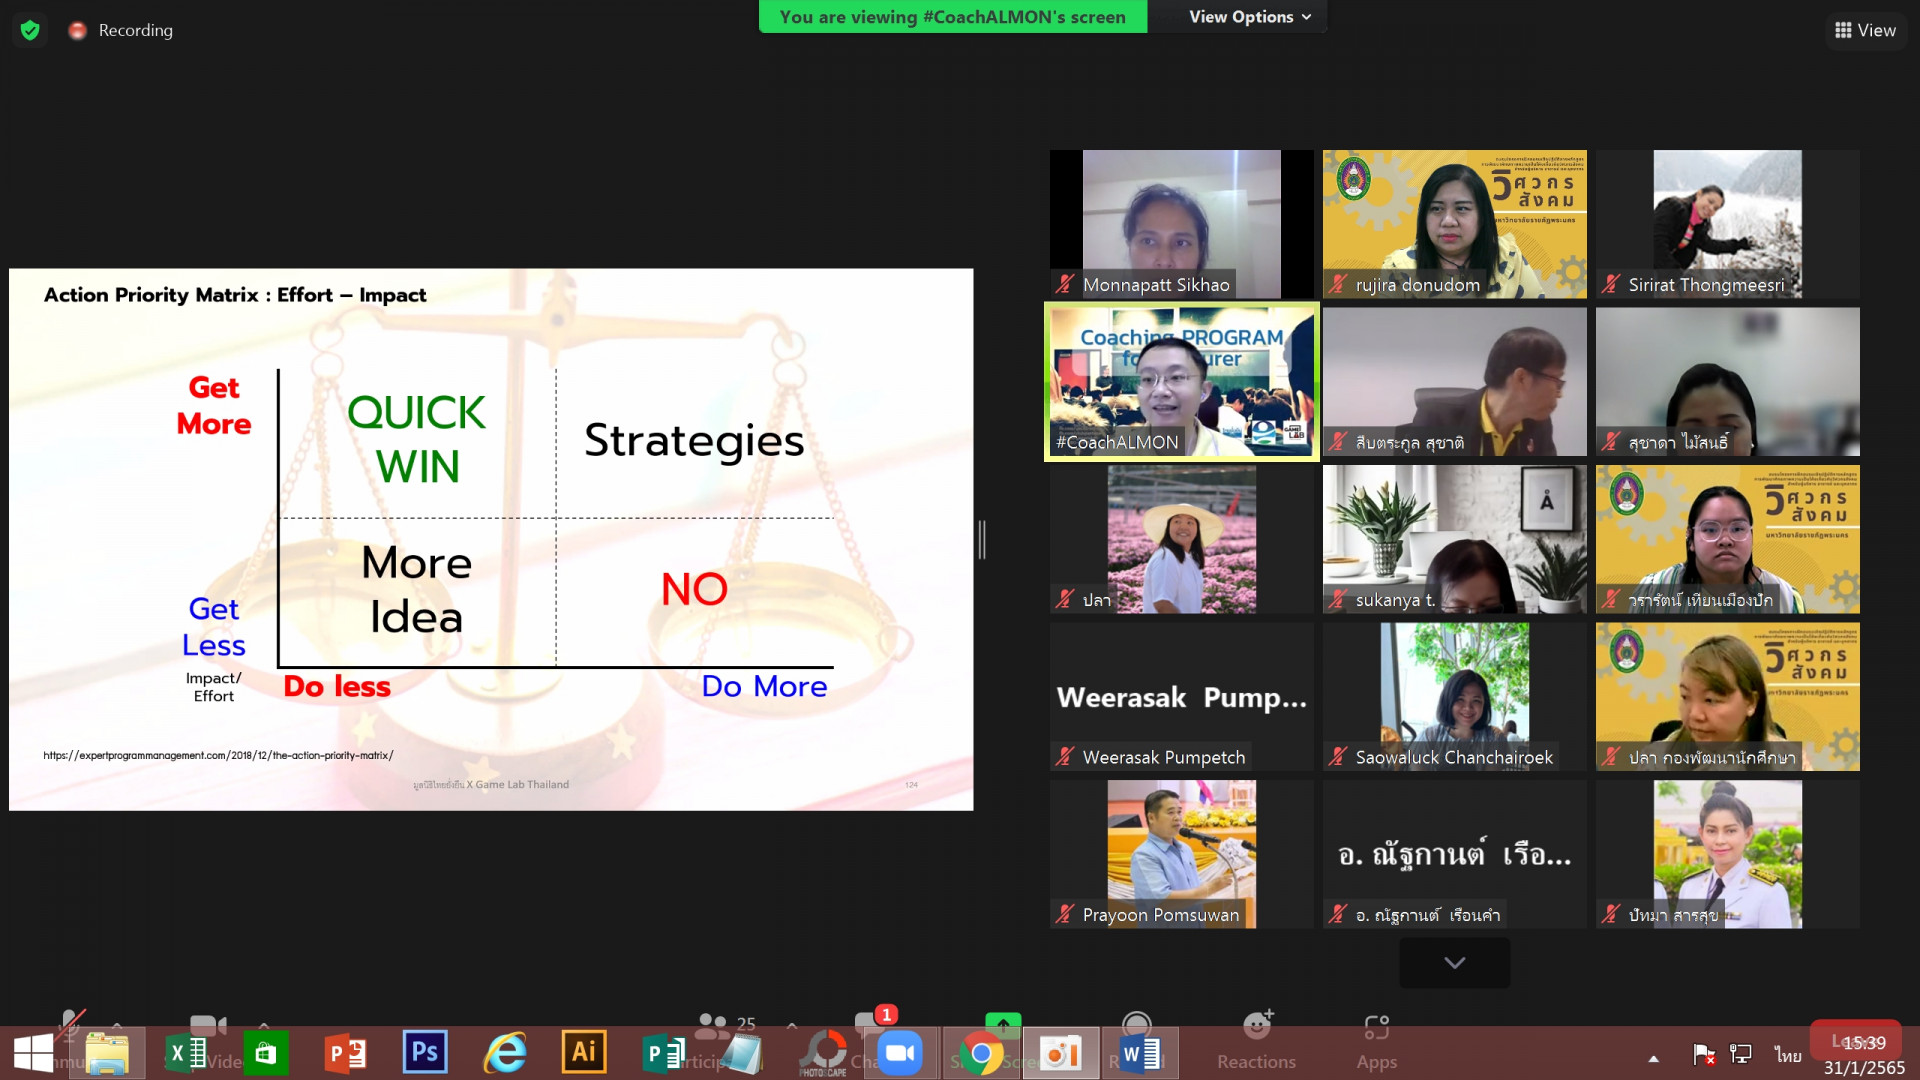
Task: Open Reactions in the Zoom toolbar
Action: click(1256, 1040)
